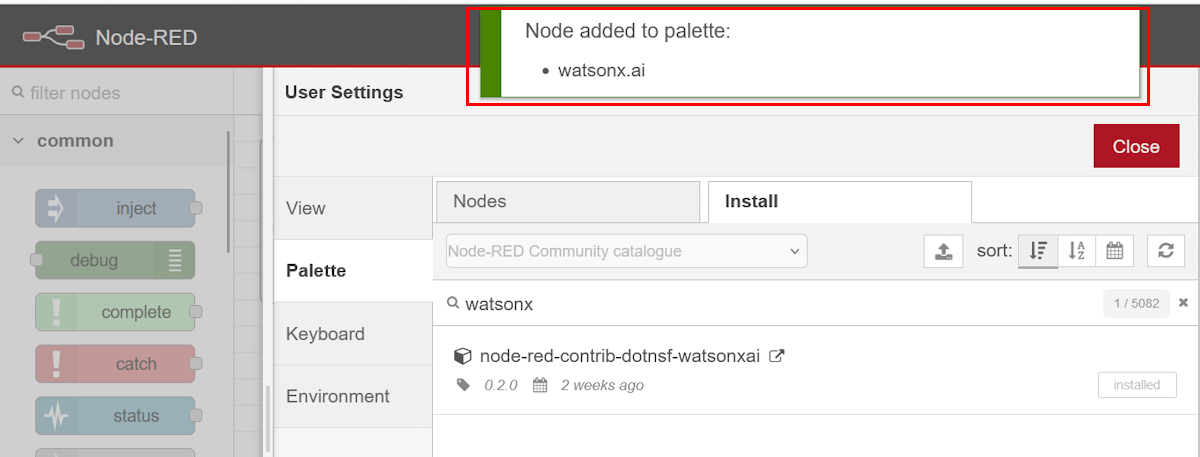The height and width of the screenshot is (457, 1200).
Task: Close the User Settings dialog
Action: point(1136,146)
